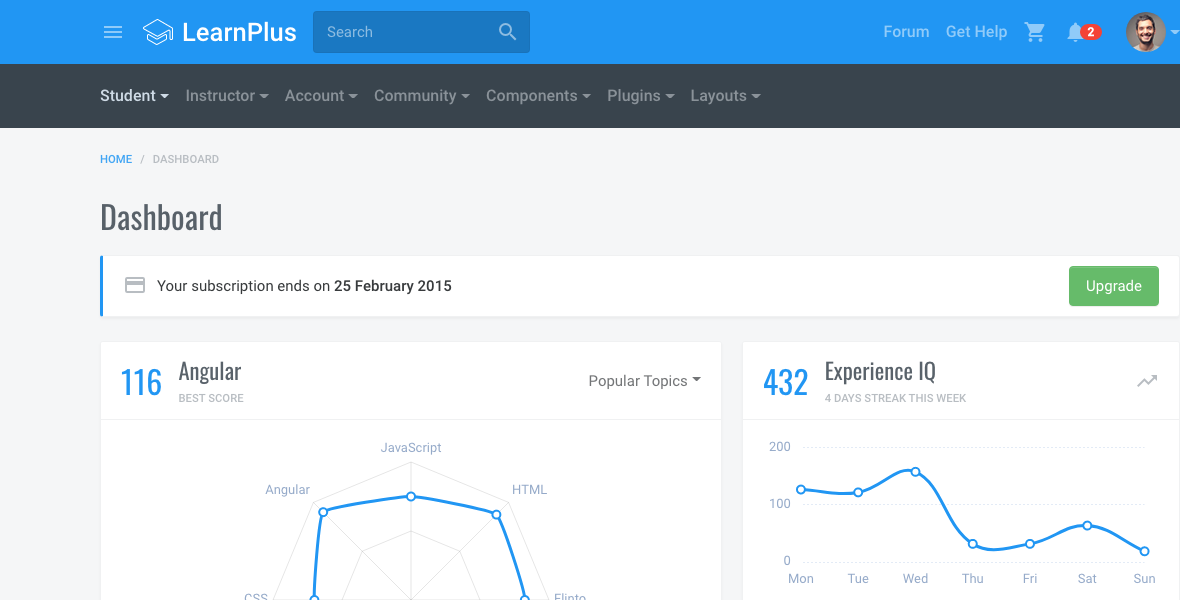The image size is (1180, 600).
Task: Click the Tue axis label
Action: pyautogui.click(x=858, y=578)
